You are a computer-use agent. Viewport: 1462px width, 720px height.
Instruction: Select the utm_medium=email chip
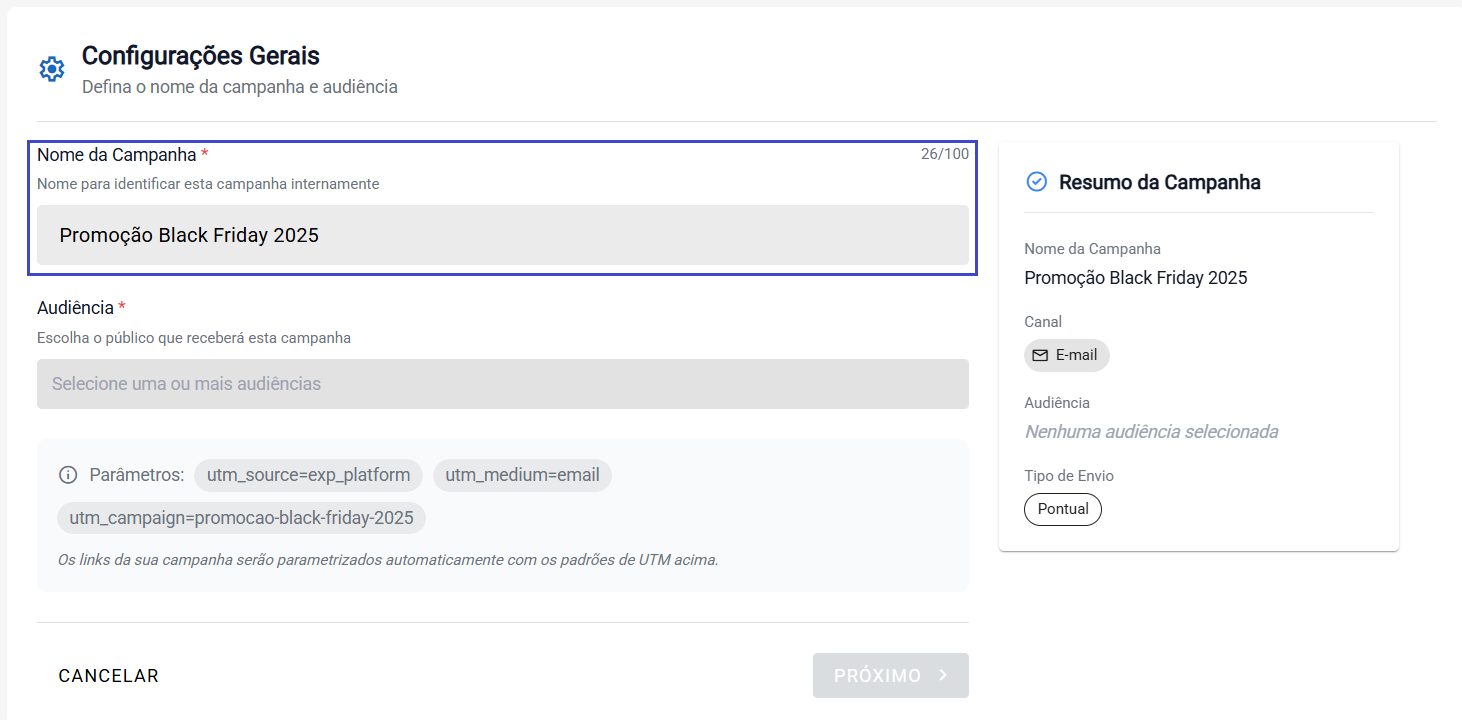coord(521,475)
